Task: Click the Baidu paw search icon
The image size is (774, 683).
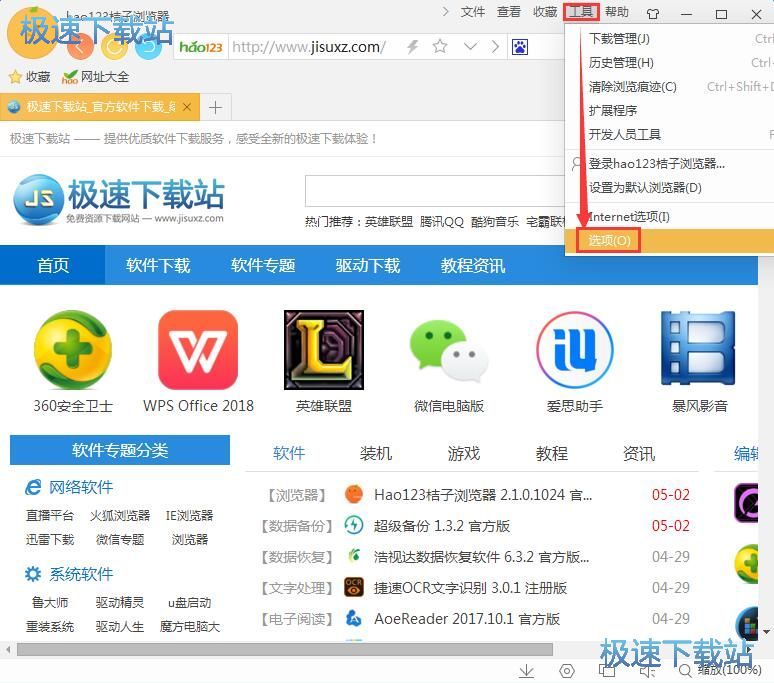Action: coord(520,47)
